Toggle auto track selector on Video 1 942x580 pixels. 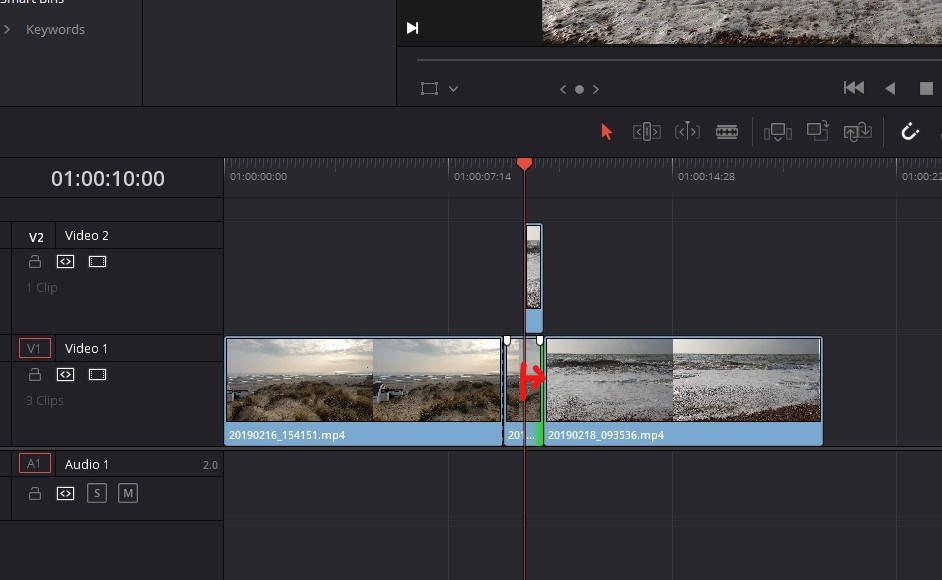[x=65, y=374]
